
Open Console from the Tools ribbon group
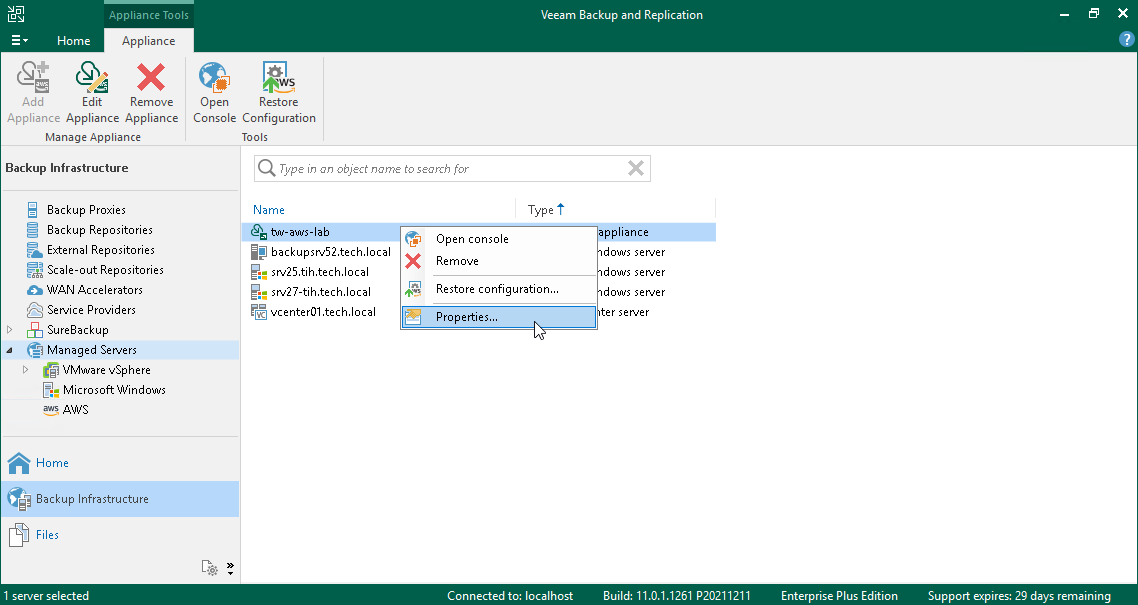point(214,93)
